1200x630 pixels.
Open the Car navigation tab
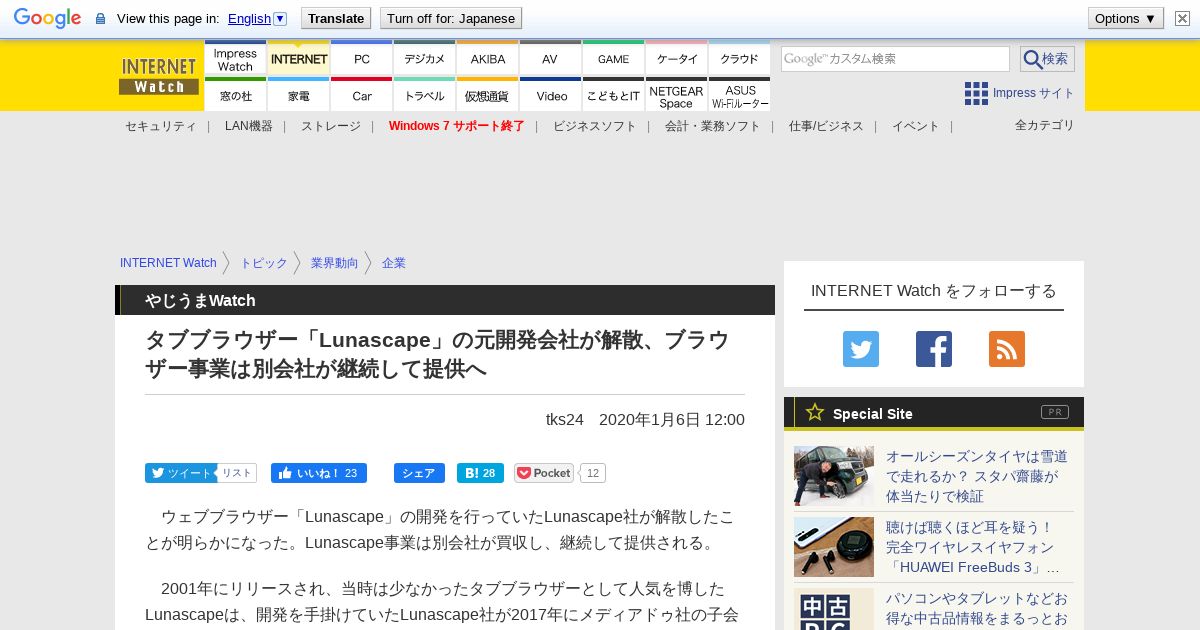pos(361,95)
